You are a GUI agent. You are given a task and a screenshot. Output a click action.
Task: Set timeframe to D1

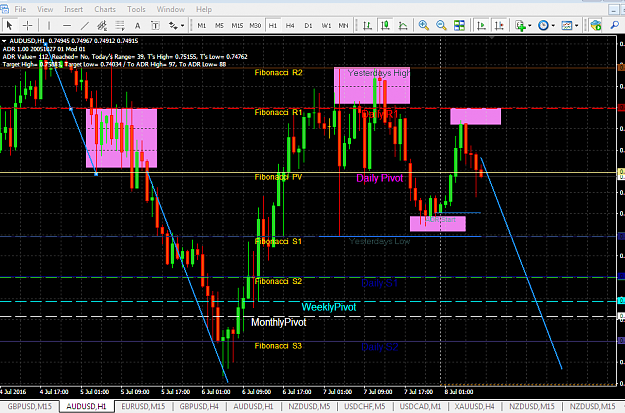pyautogui.click(x=308, y=26)
